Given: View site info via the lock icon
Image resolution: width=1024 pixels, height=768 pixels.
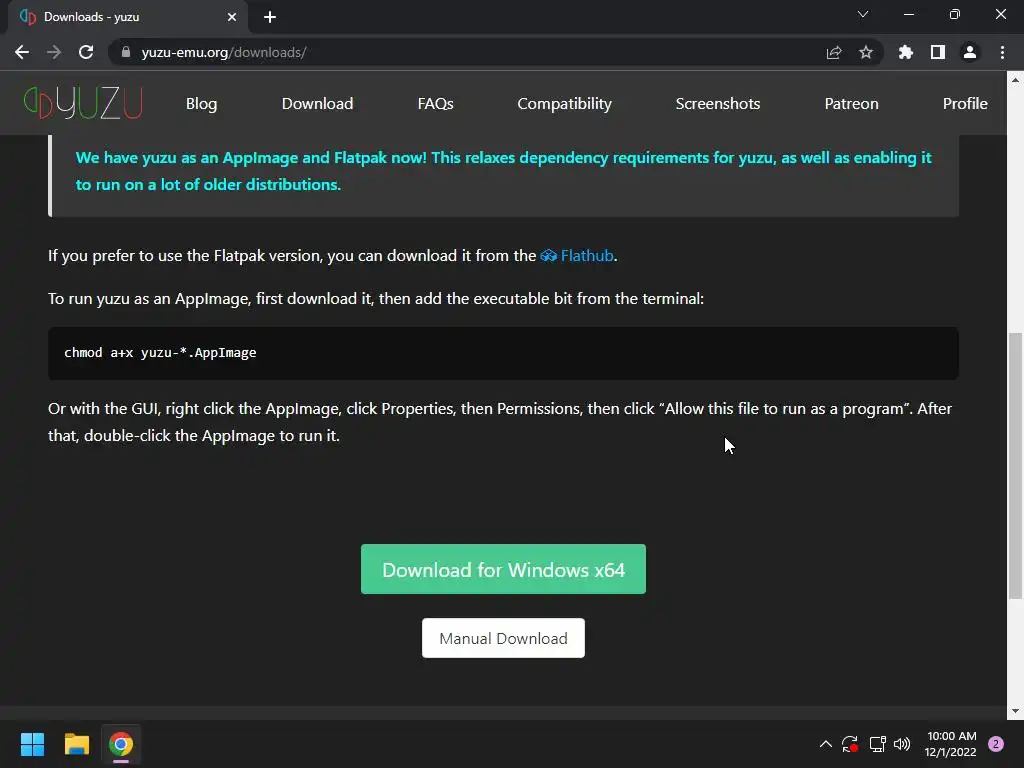Looking at the screenshot, I should coord(126,52).
